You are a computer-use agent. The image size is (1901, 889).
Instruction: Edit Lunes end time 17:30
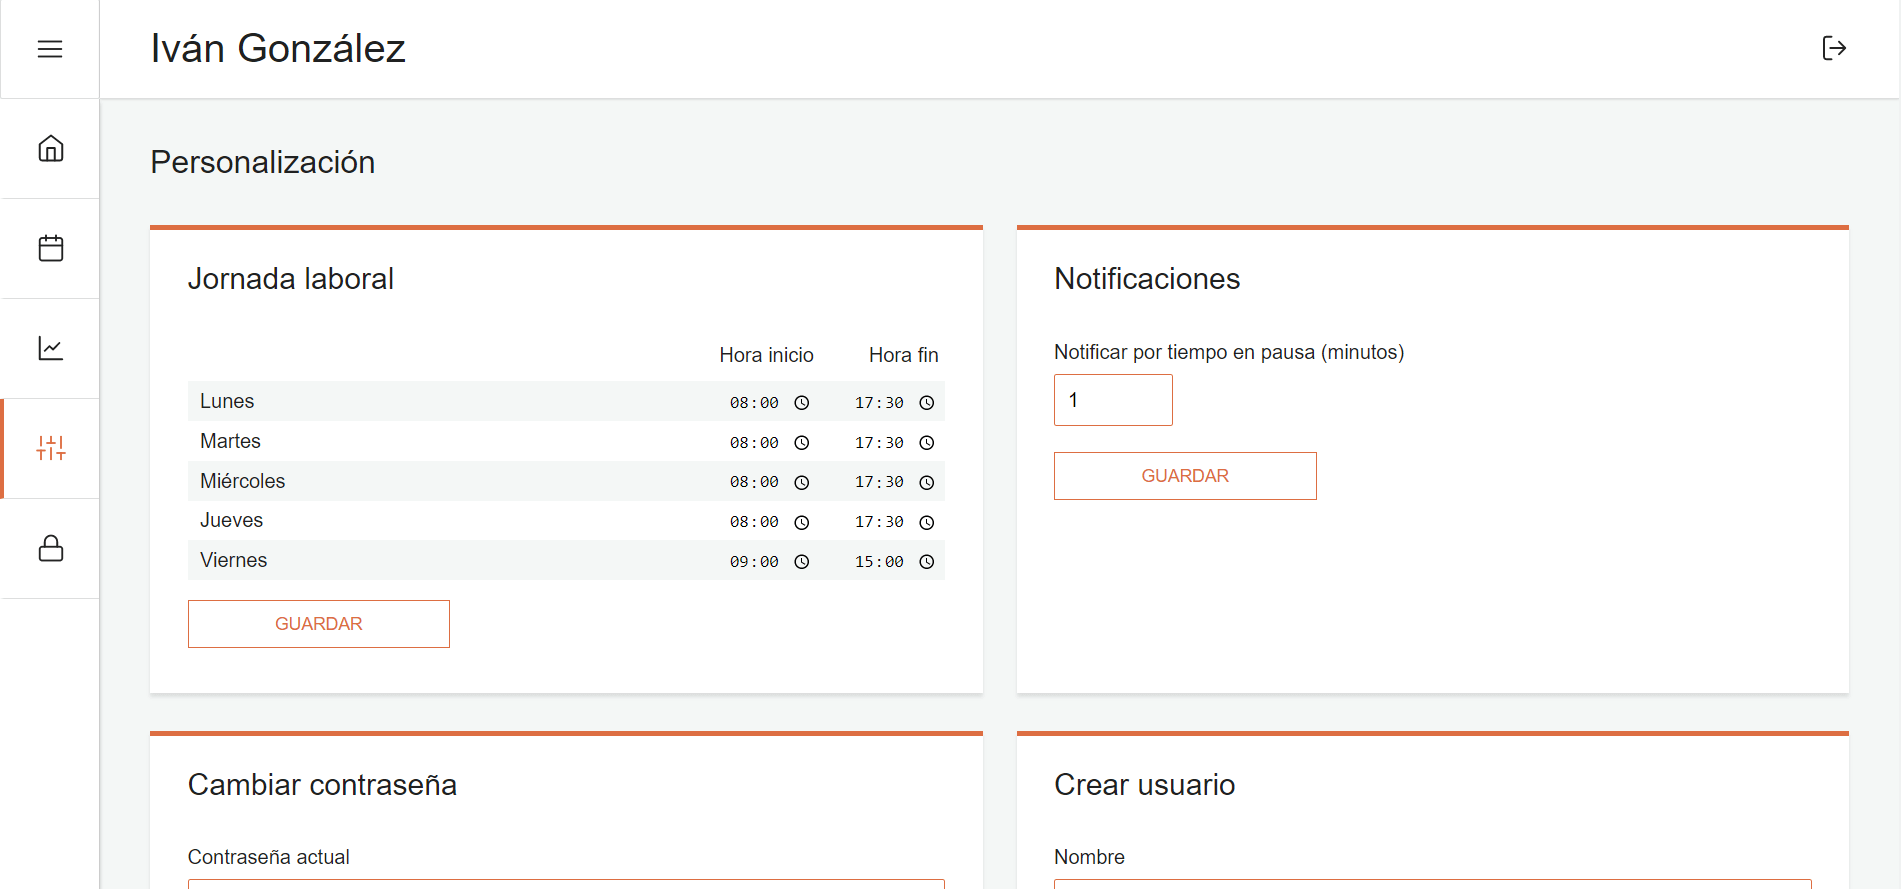[878, 403]
